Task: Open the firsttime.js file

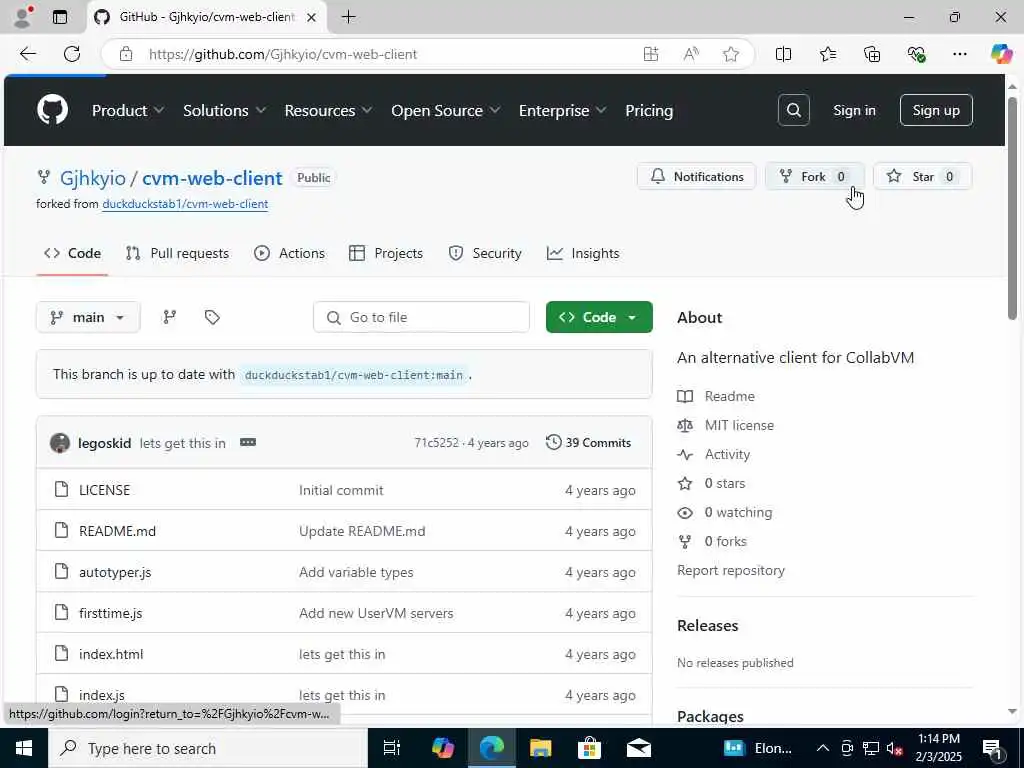Action: click(x=110, y=613)
